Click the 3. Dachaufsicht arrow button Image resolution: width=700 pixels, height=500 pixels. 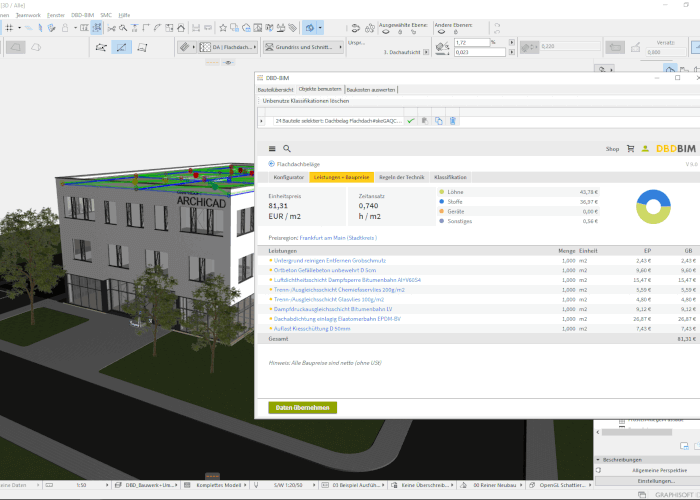[x=426, y=52]
